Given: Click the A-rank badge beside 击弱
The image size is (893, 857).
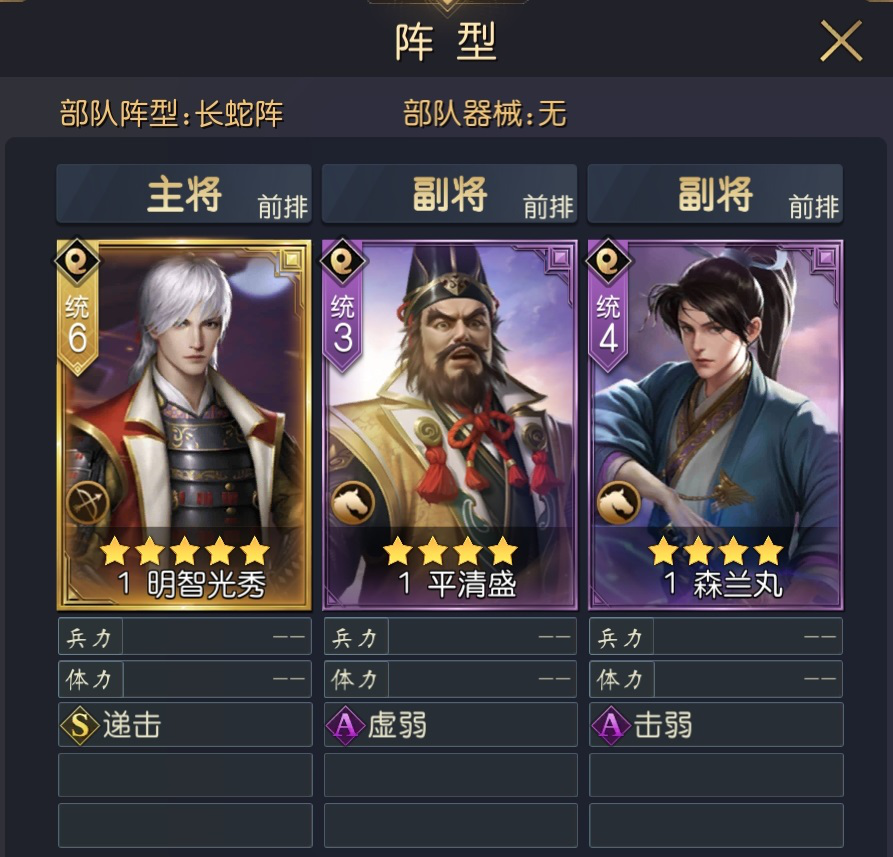Looking at the screenshot, I should pos(611,725).
